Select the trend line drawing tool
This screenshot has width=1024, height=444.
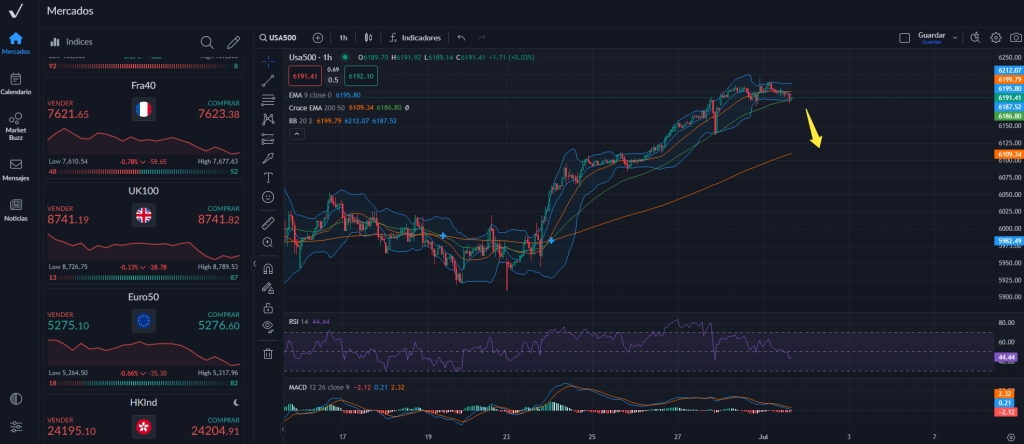(268, 81)
